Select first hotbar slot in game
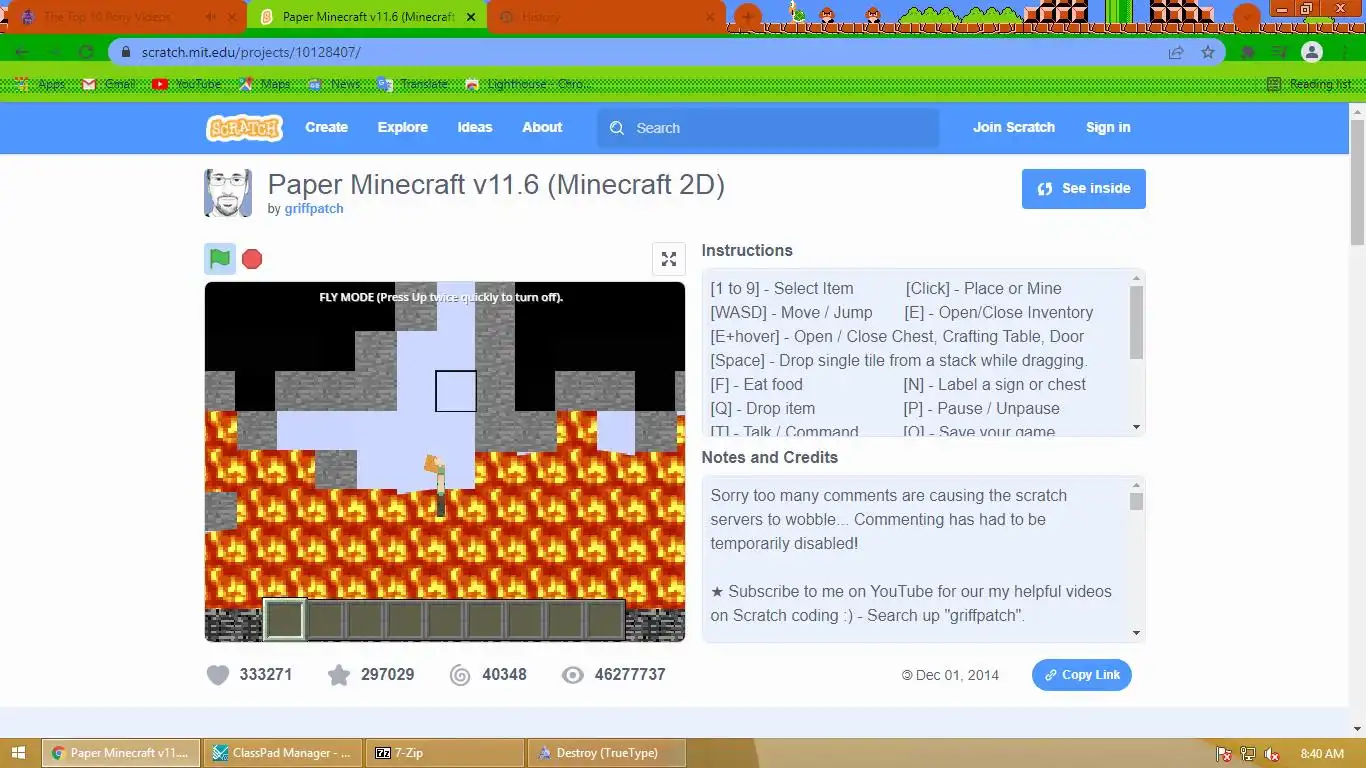The height and width of the screenshot is (768, 1366). tap(285, 620)
